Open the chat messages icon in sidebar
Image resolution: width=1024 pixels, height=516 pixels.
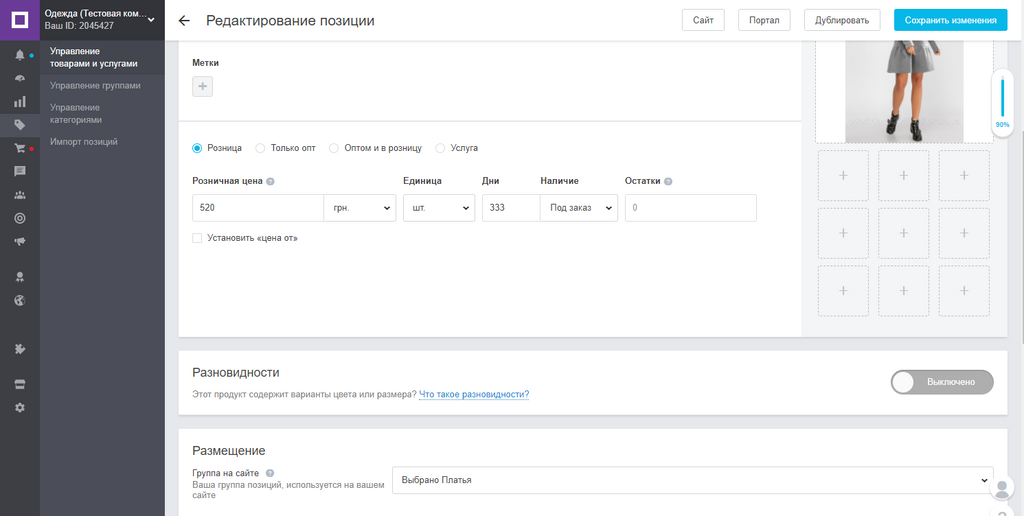19,171
